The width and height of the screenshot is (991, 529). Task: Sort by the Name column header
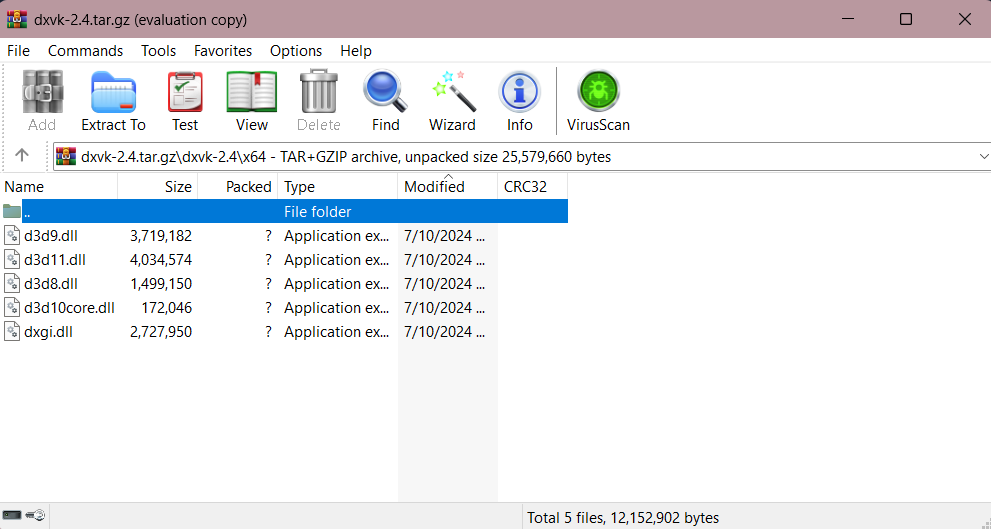[59, 186]
